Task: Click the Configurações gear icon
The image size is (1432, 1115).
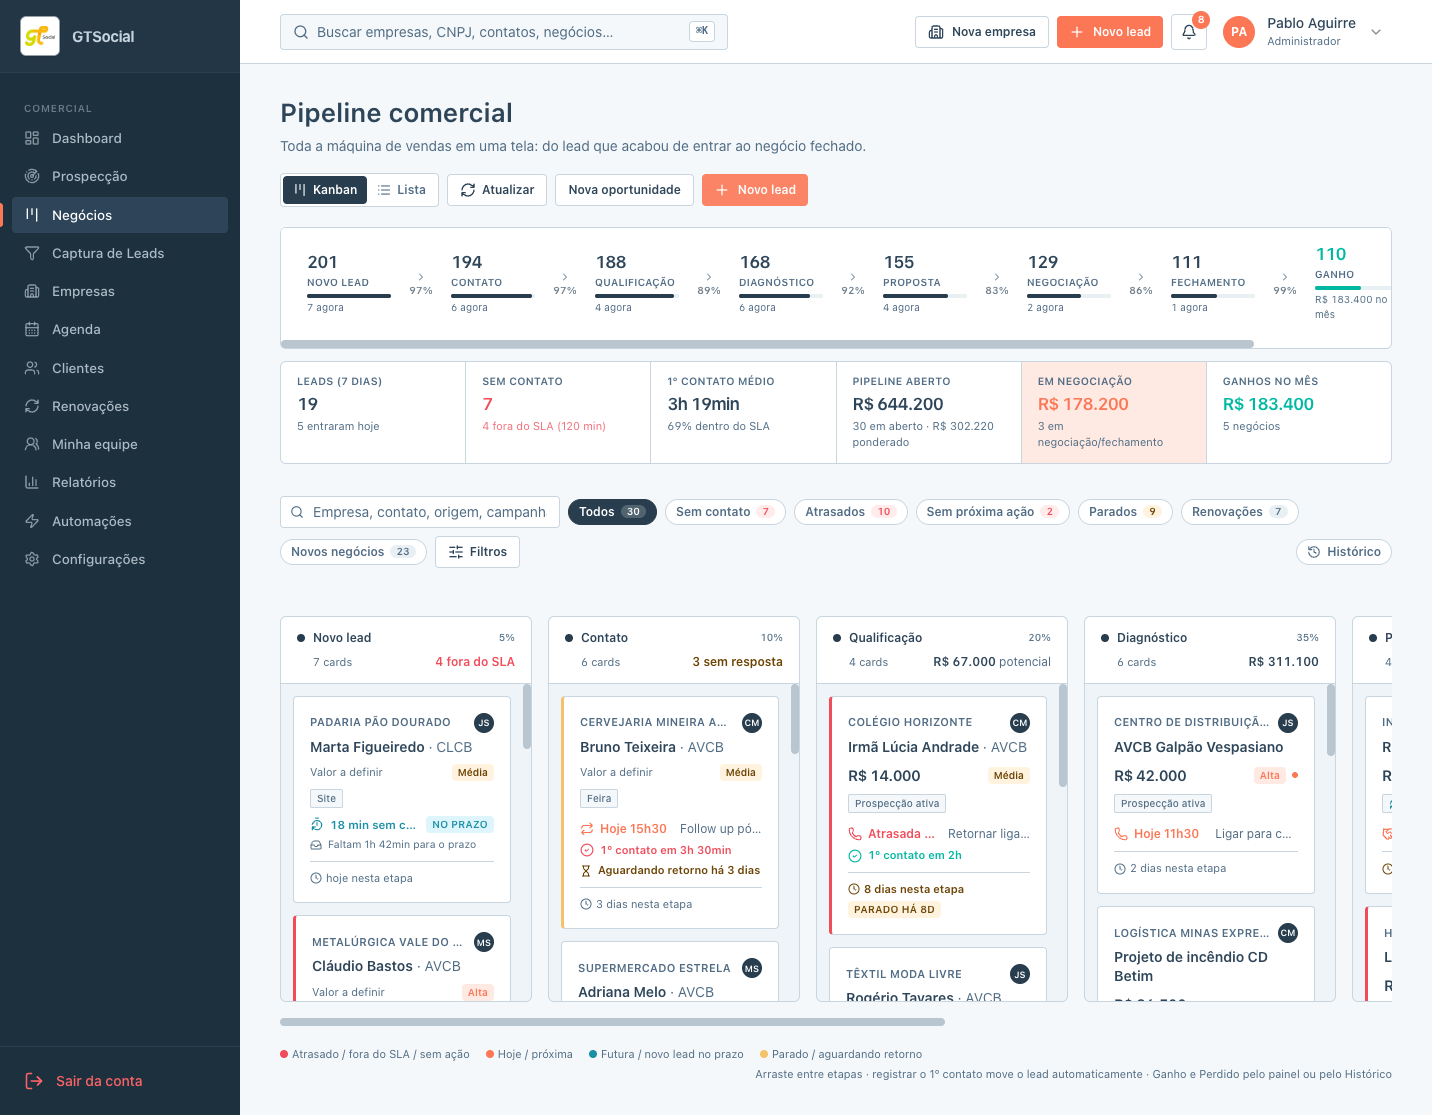Action: [x=32, y=559]
